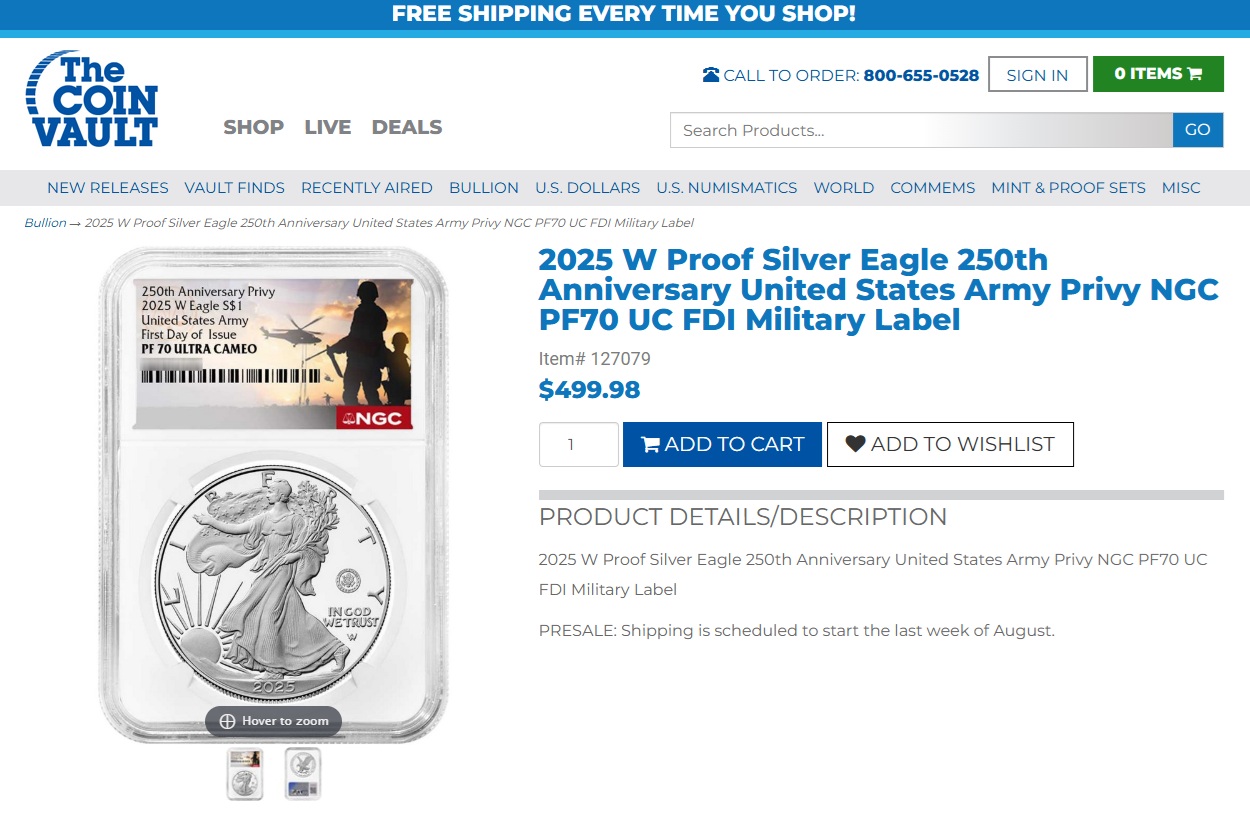This screenshot has height=813, width=1250.
Task: Go to the LIVE section
Action: 328,127
